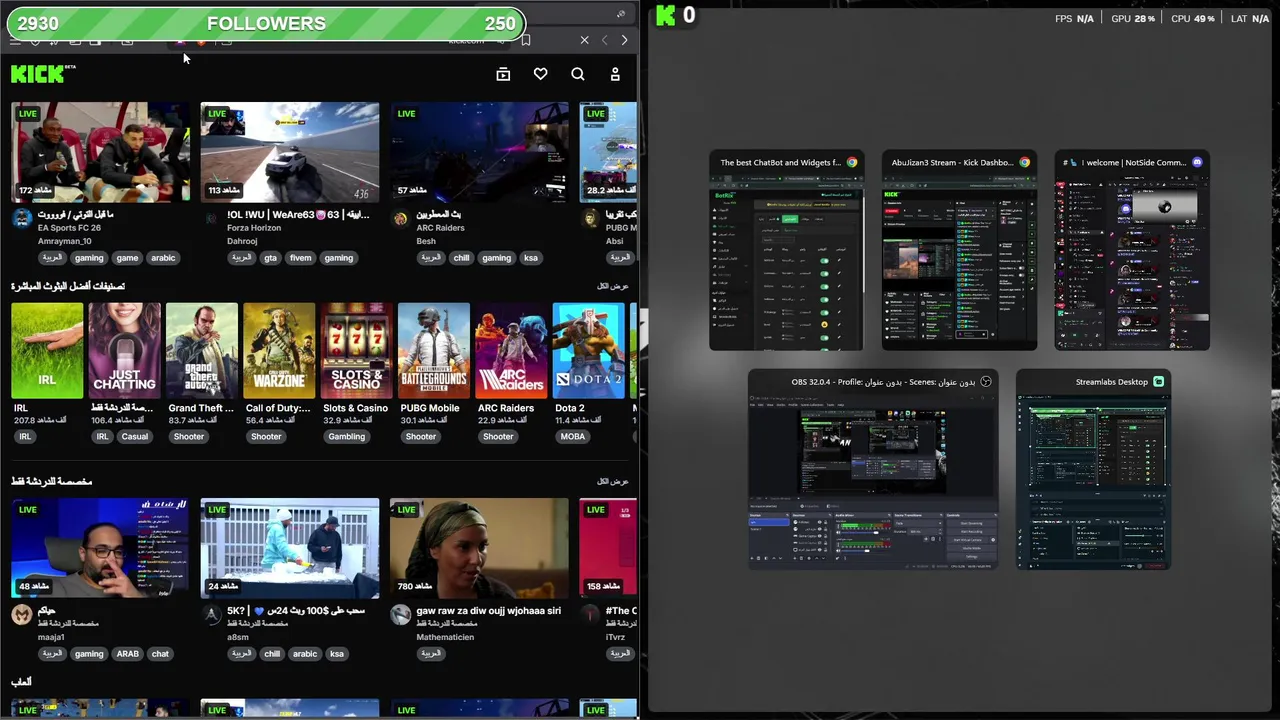Click the 'Gambling' tag under Slots & Casino
This screenshot has width=1280, height=720.
[x=347, y=437]
